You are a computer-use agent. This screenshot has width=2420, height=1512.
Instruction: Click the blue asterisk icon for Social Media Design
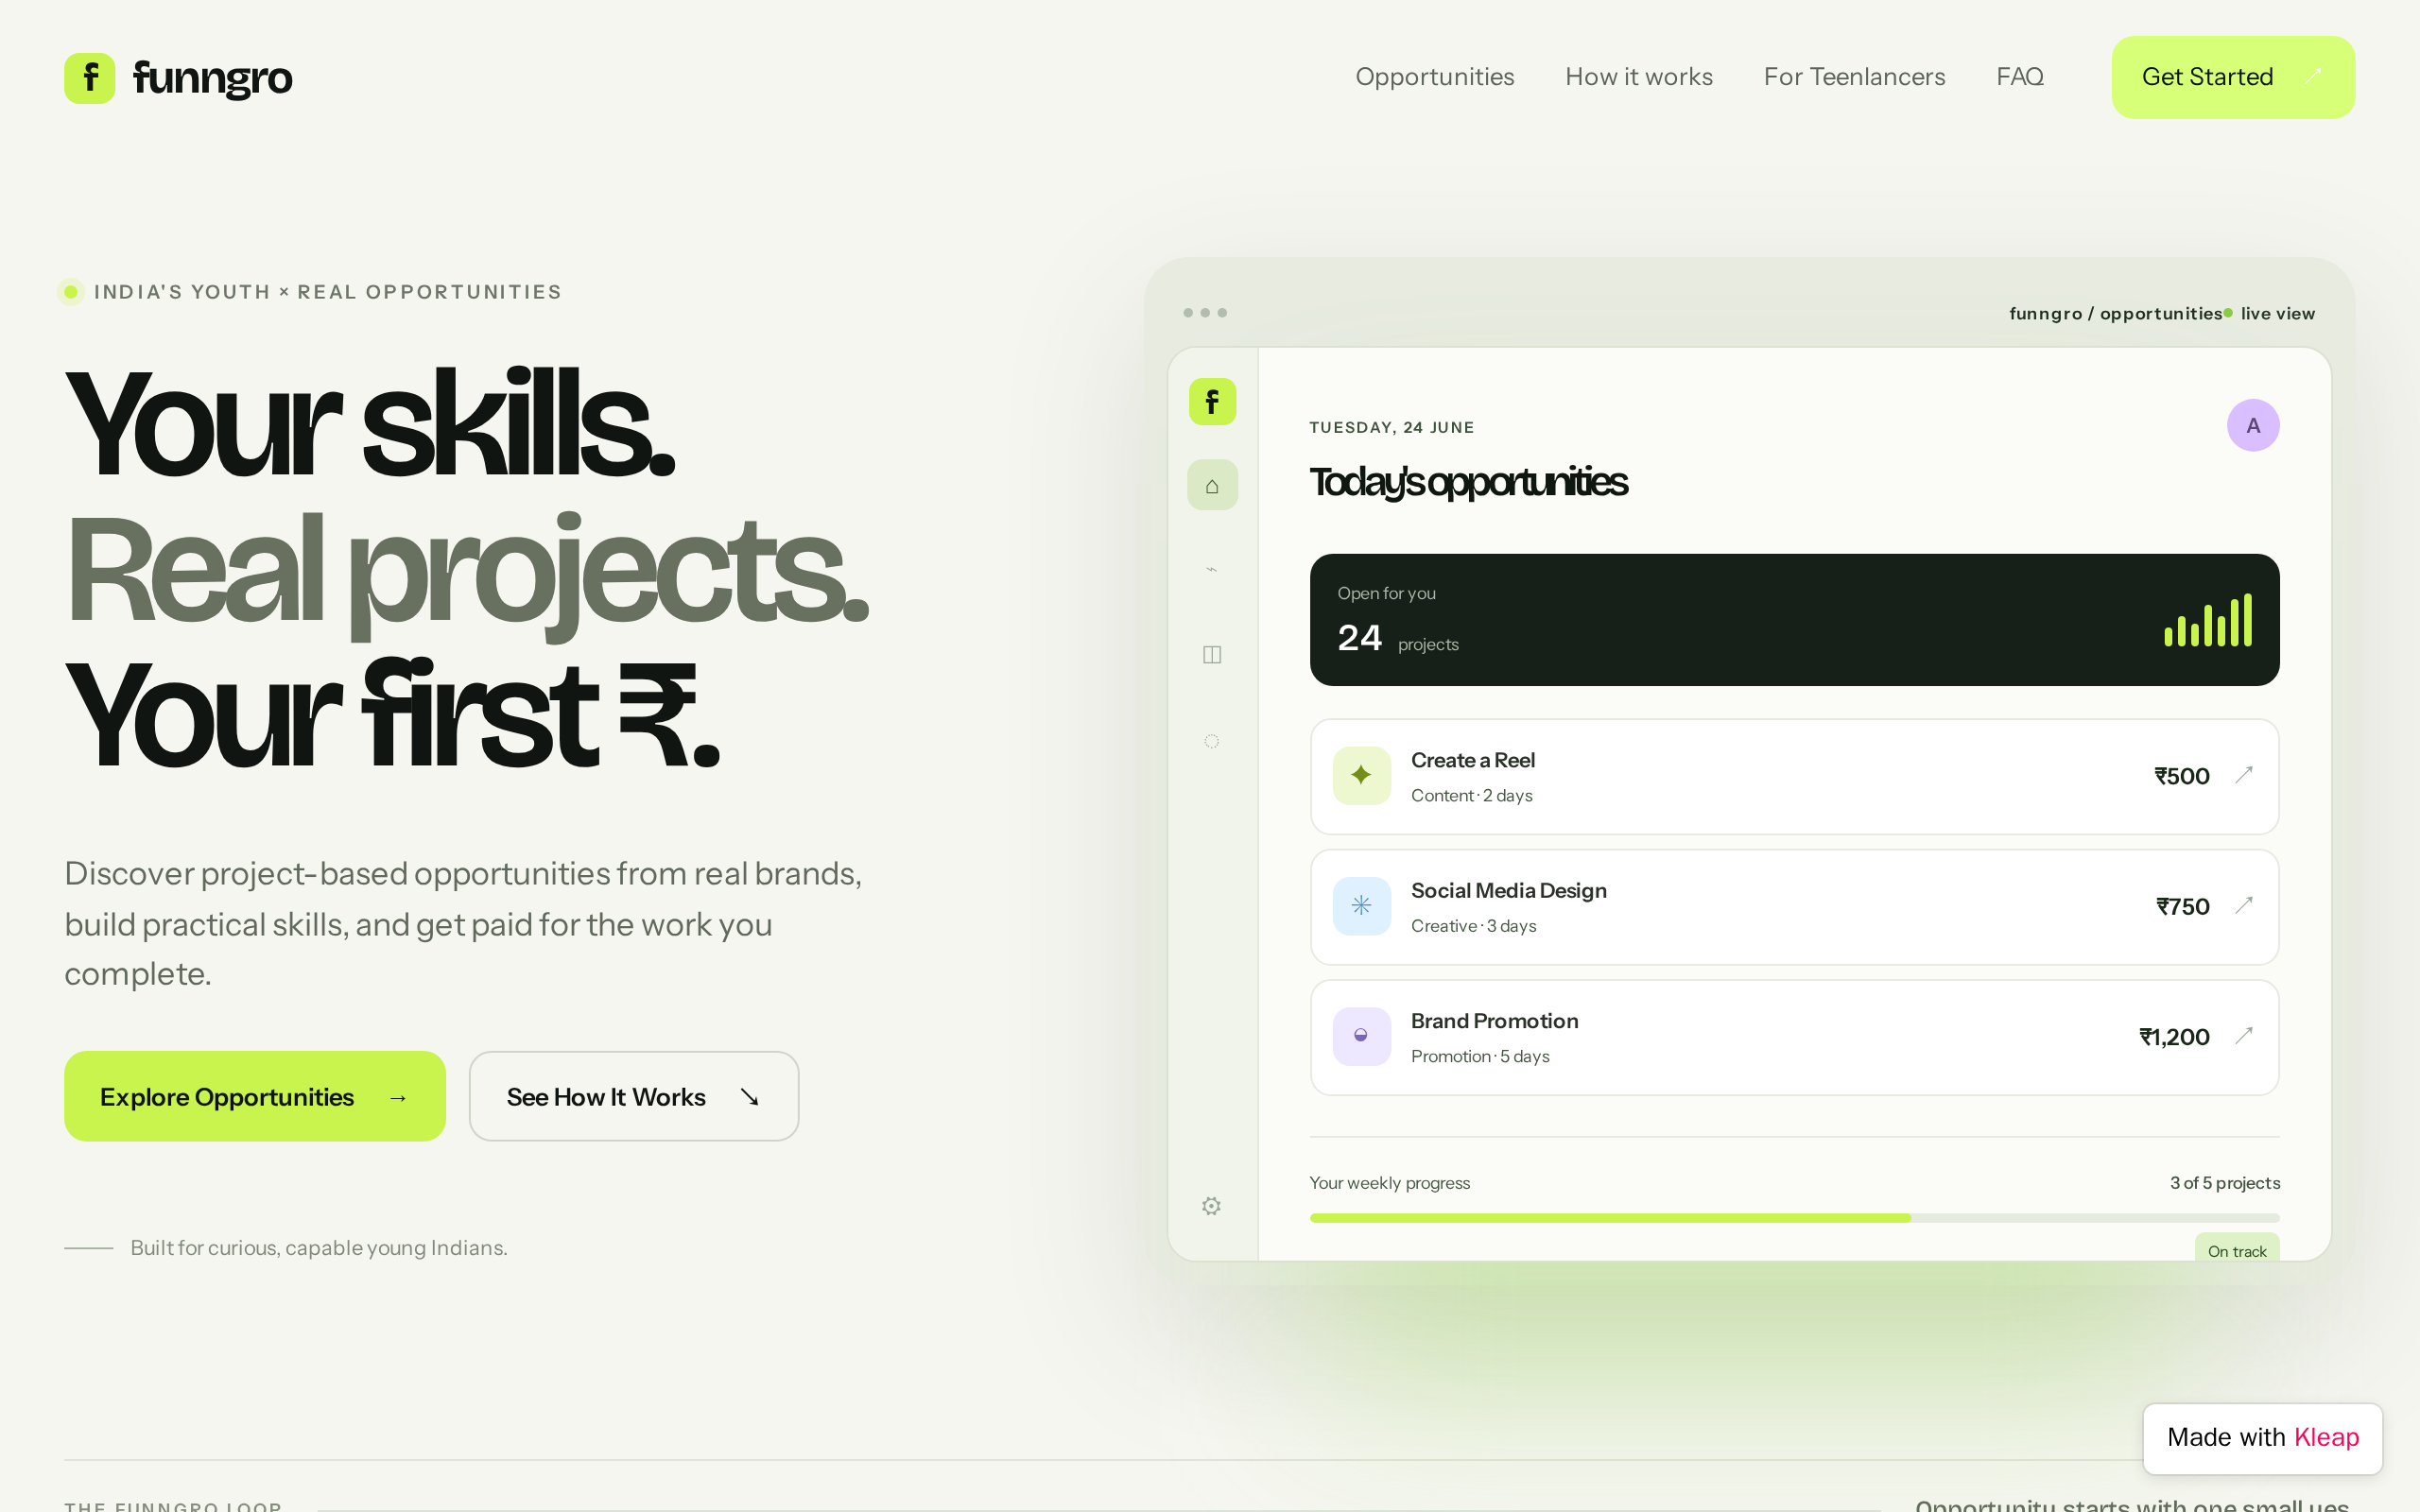pyautogui.click(x=1362, y=906)
